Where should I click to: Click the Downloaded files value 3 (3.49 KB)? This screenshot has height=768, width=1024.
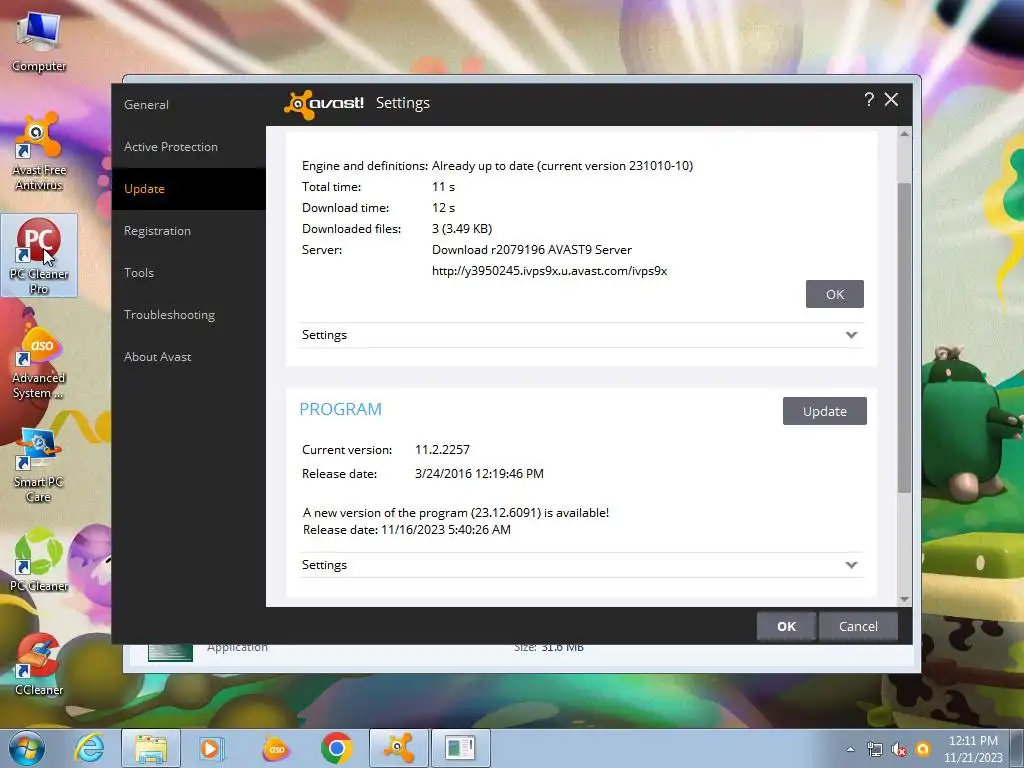tap(462, 229)
